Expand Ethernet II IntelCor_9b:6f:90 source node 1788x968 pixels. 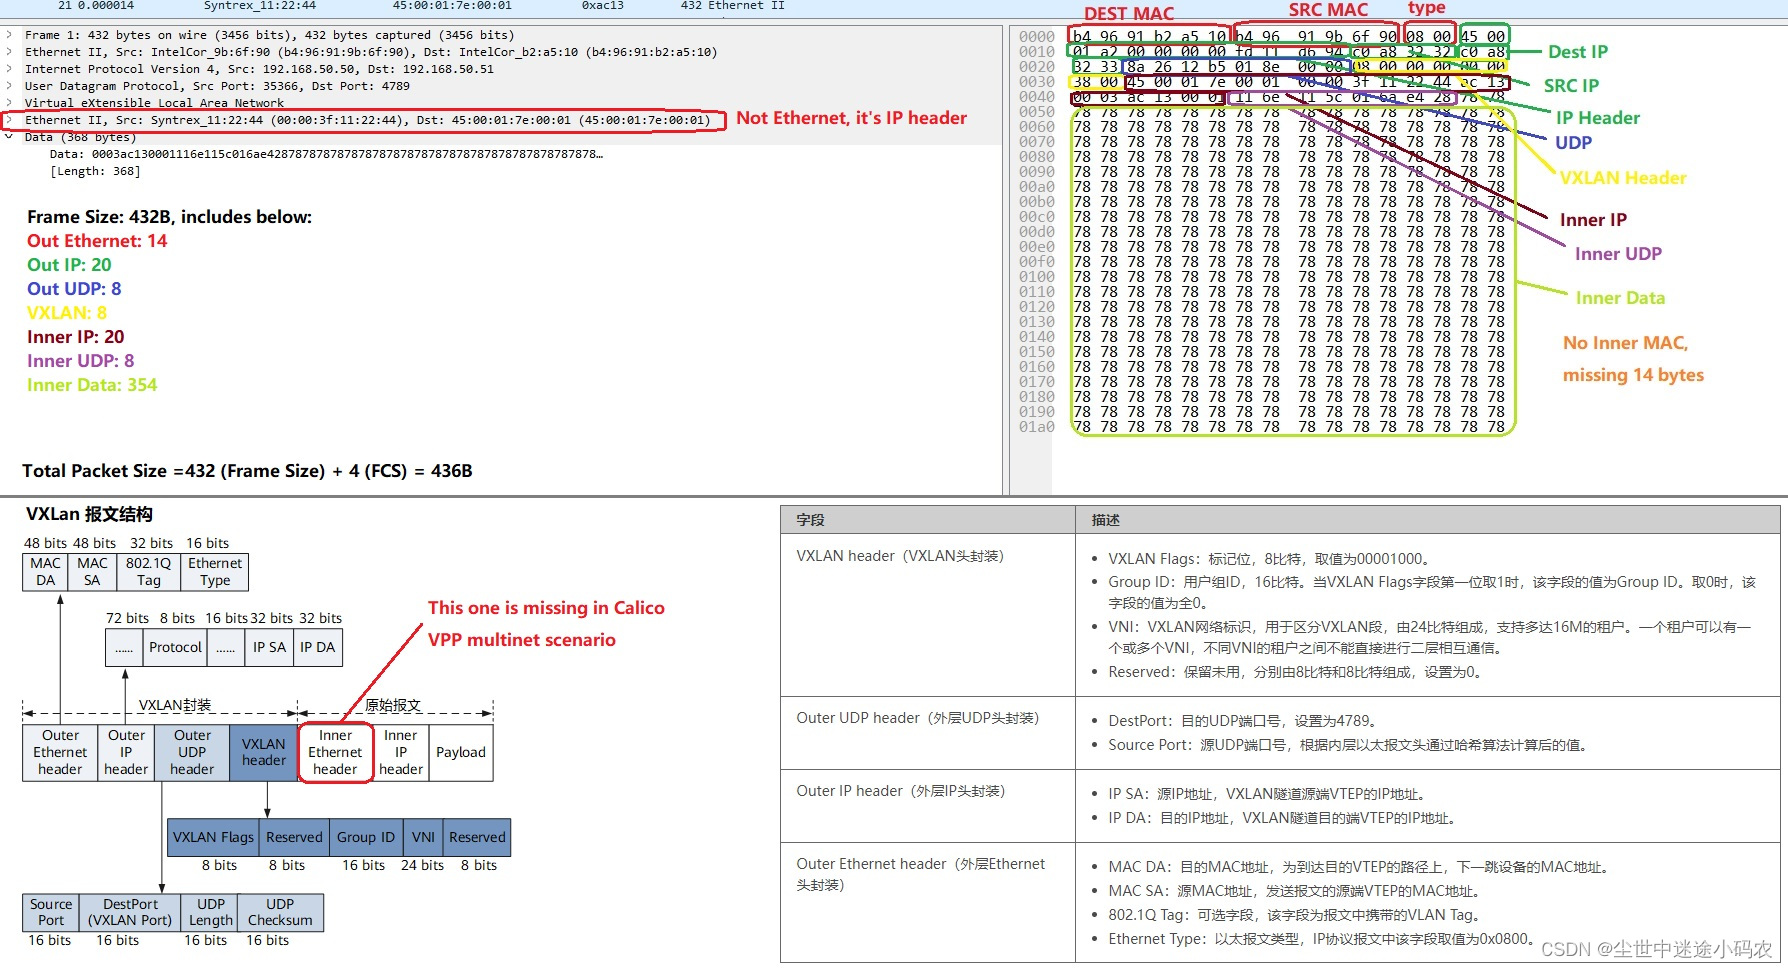(9, 52)
